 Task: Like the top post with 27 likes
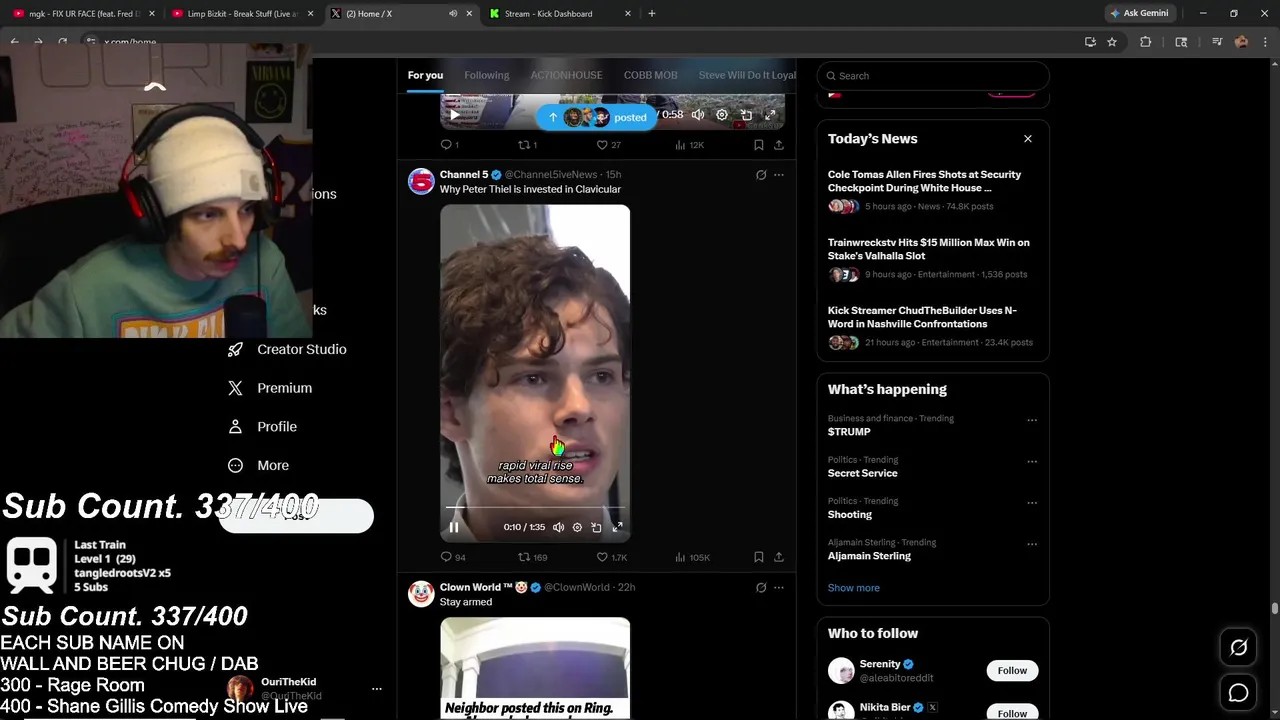(x=608, y=145)
